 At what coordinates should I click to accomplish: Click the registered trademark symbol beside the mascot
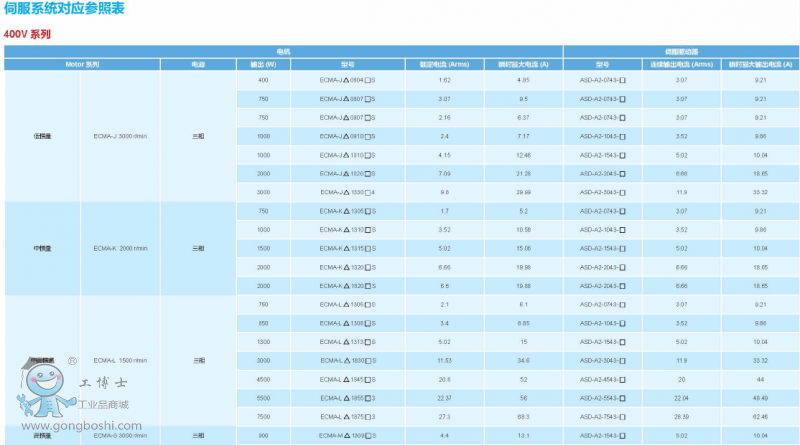(x=71, y=361)
